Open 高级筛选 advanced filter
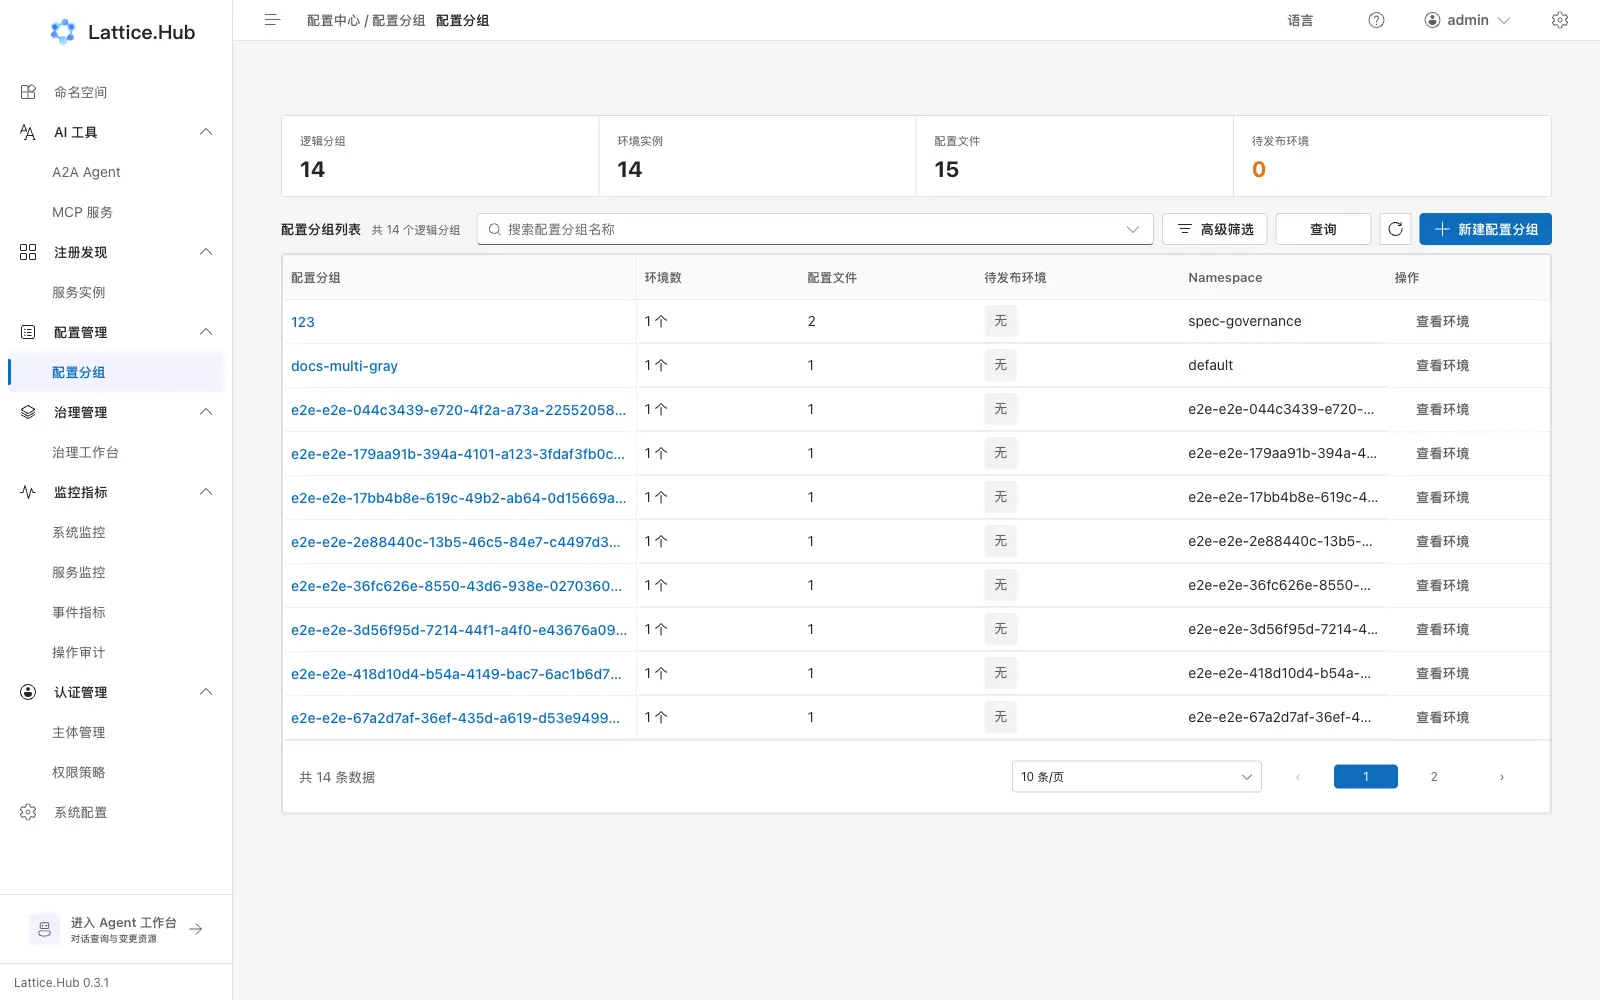1600x1000 pixels. pos(1215,229)
